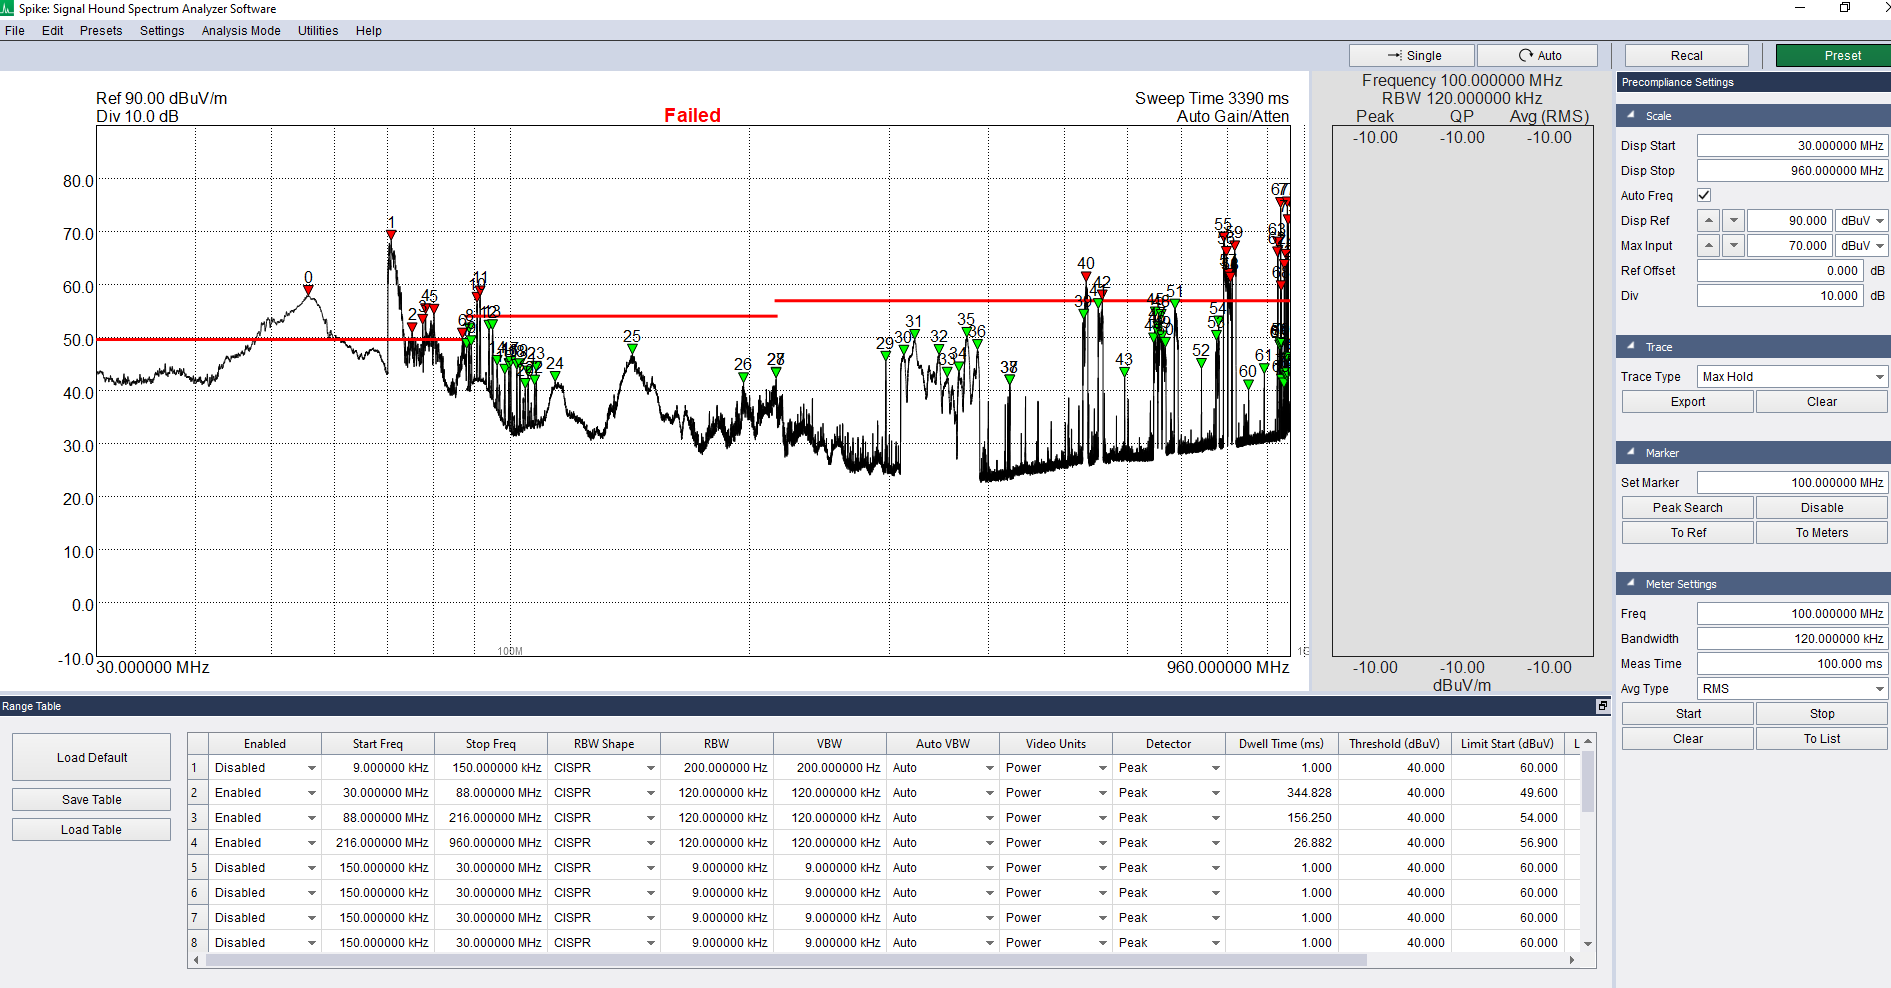Switch to Auto continuous sweep
The height and width of the screenshot is (988, 1891).
click(1537, 56)
